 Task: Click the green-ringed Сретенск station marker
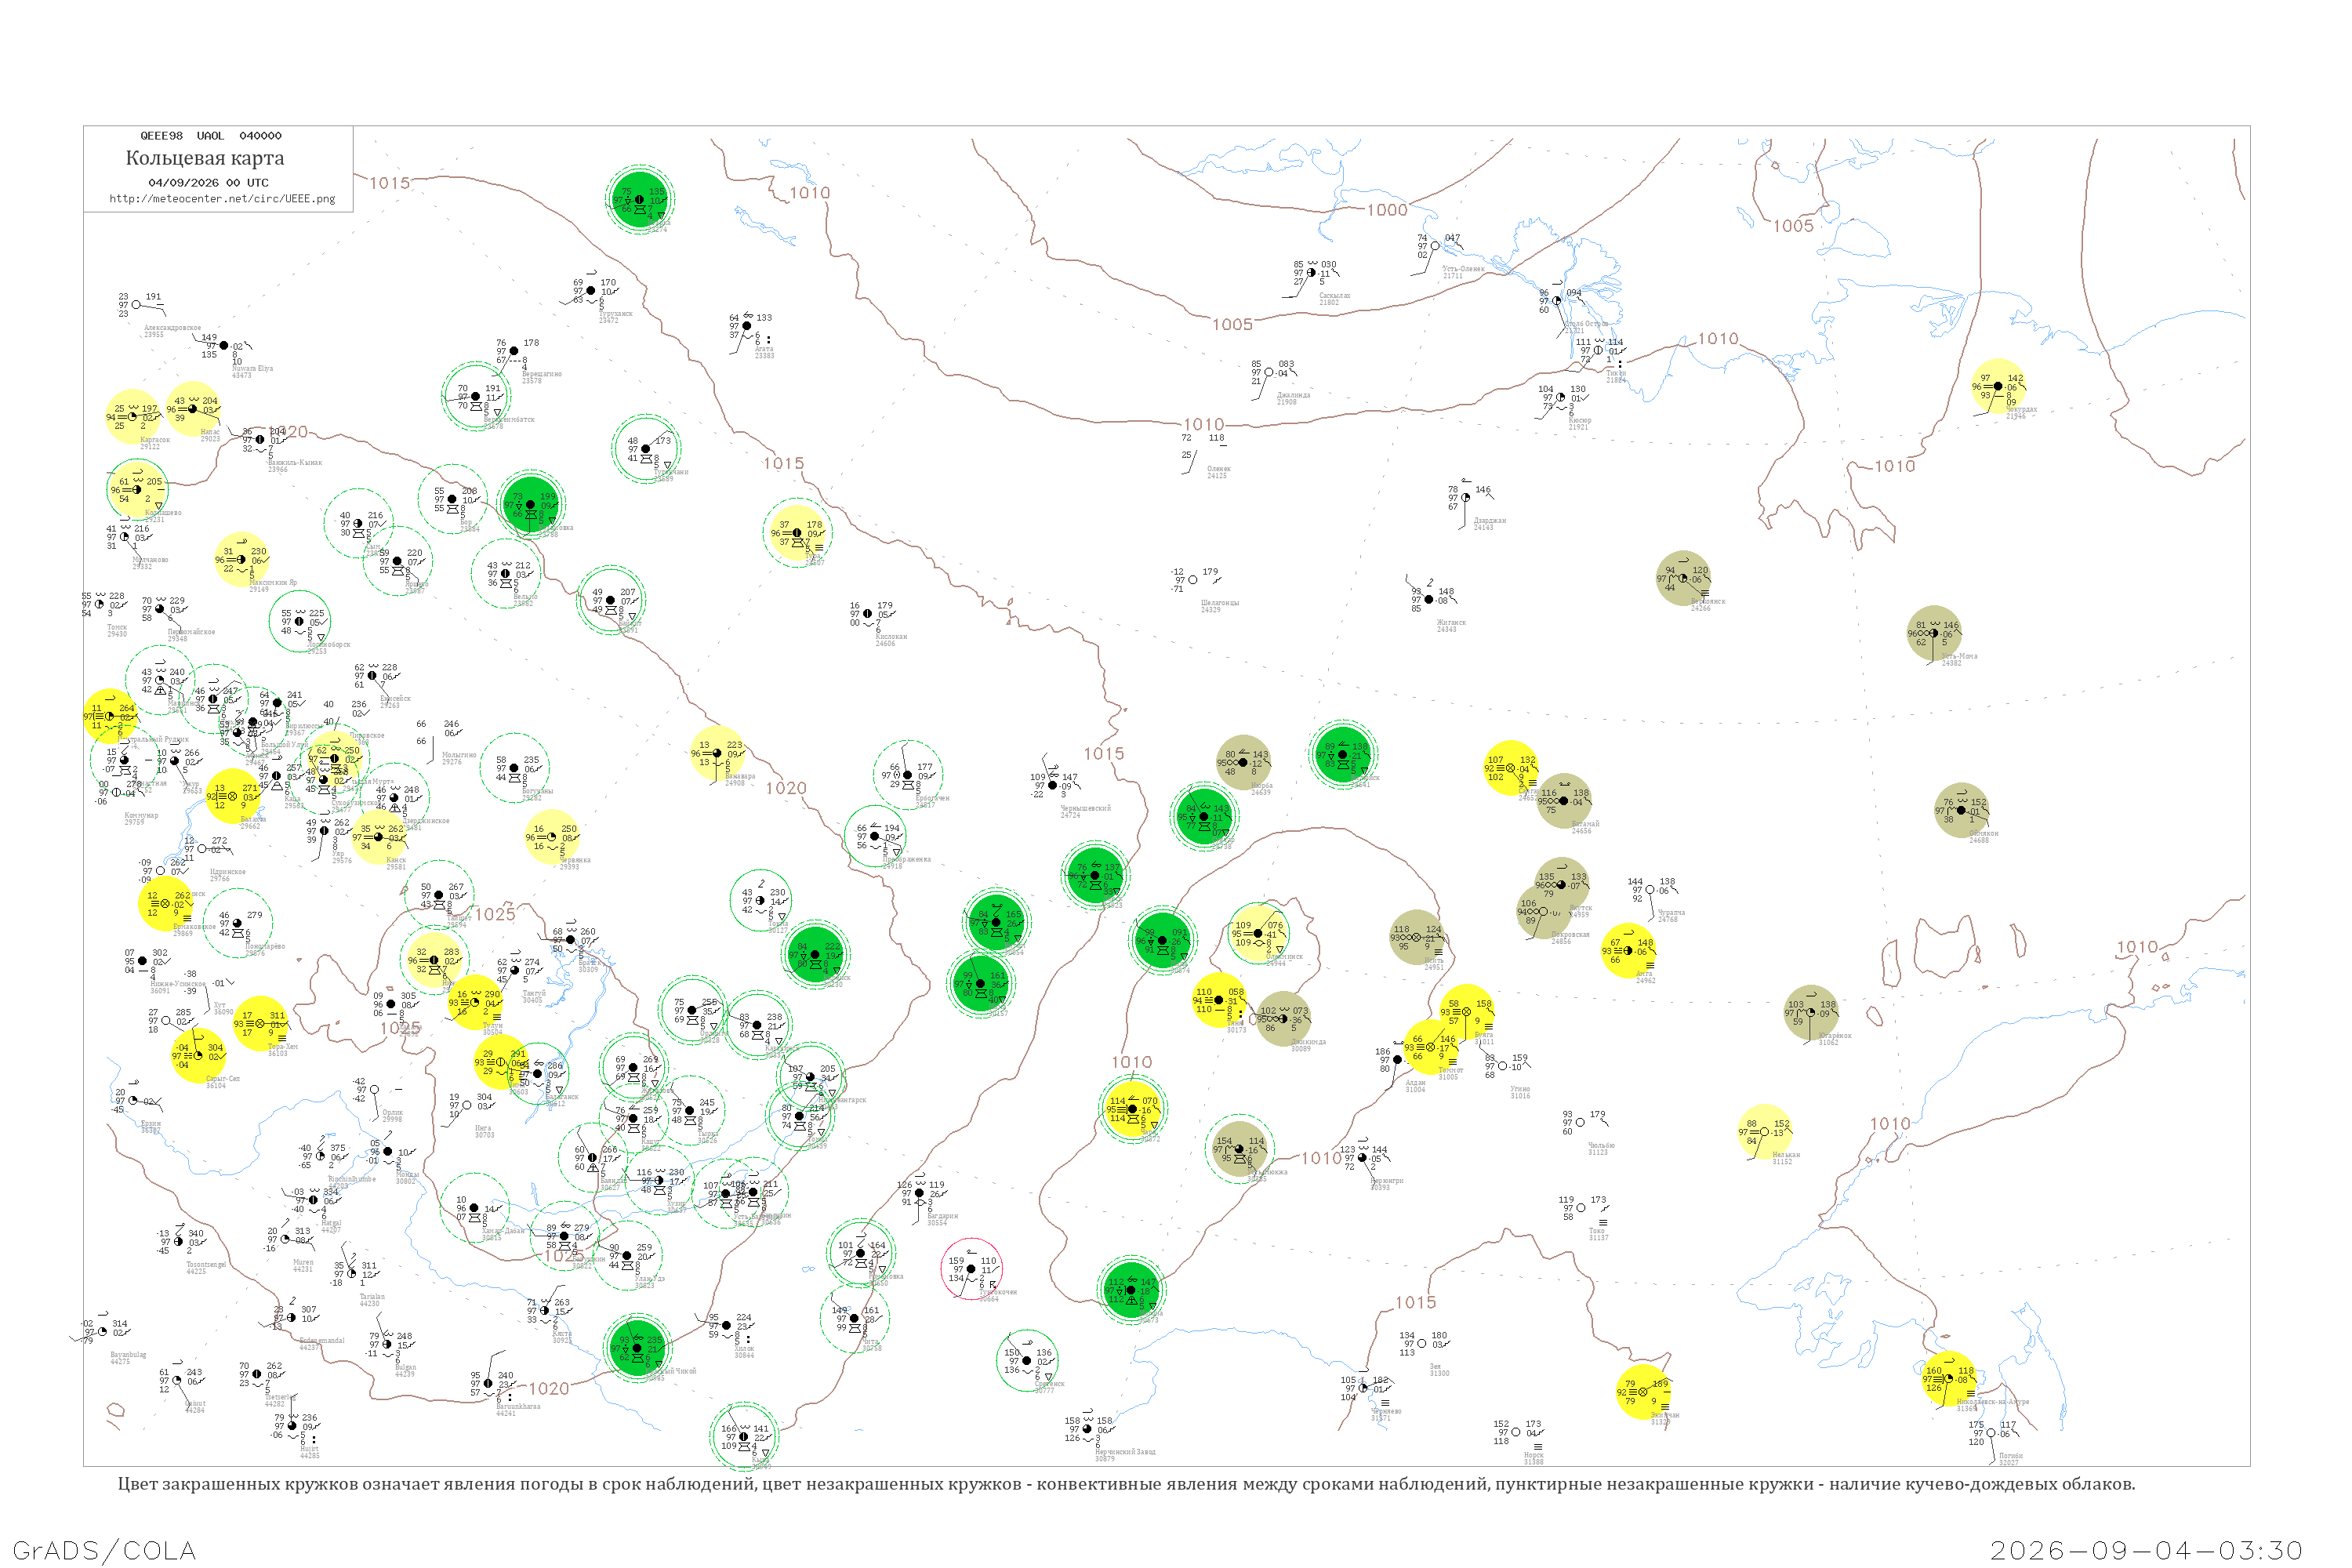1027,1360
